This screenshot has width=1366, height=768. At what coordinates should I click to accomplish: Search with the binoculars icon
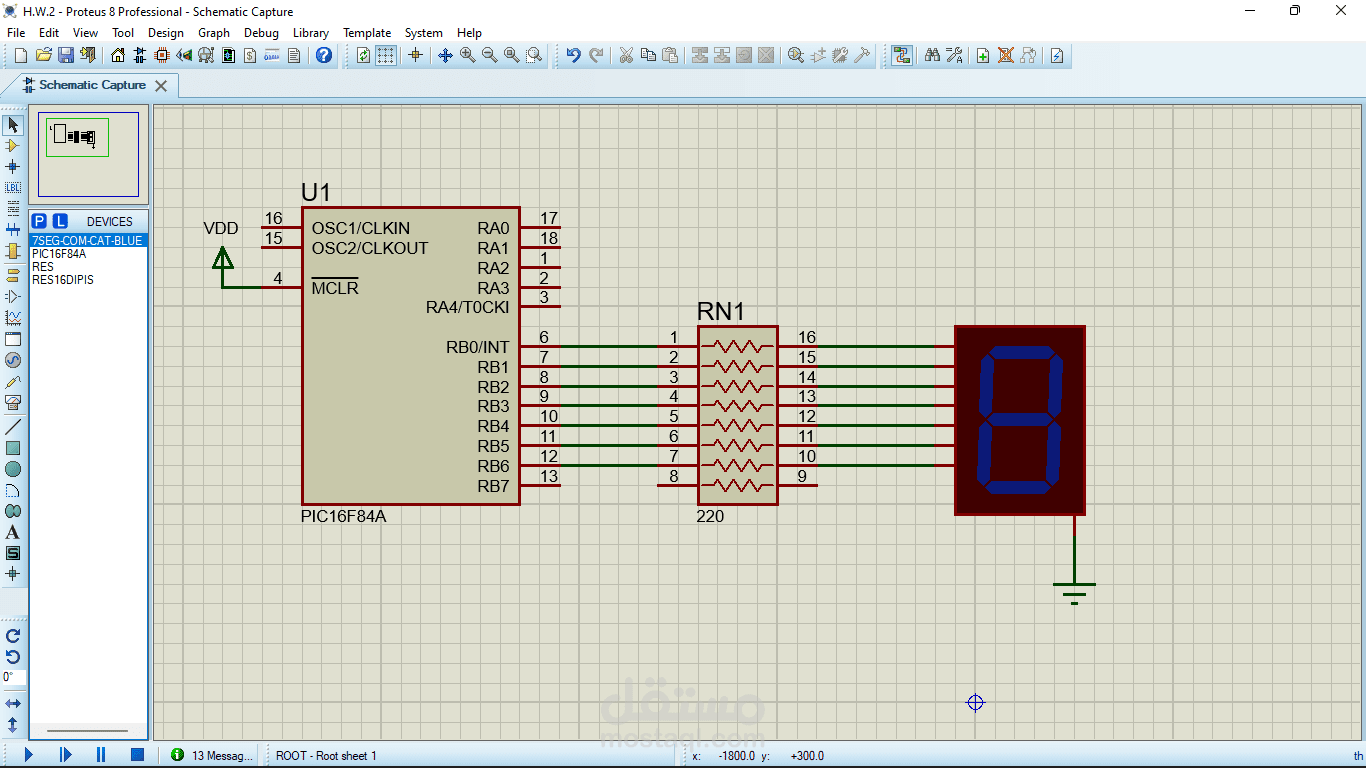(932, 55)
